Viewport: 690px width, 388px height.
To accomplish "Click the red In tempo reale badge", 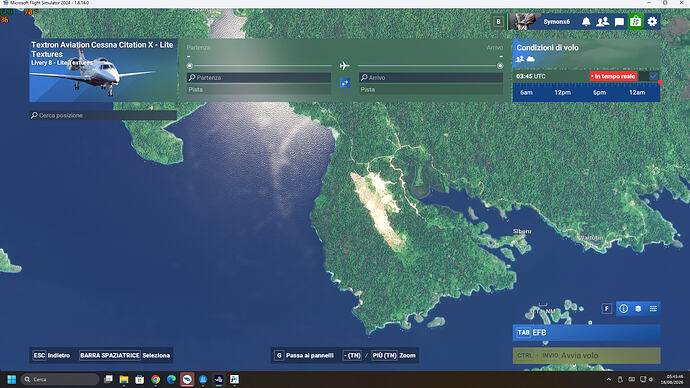I will tap(613, 76).
